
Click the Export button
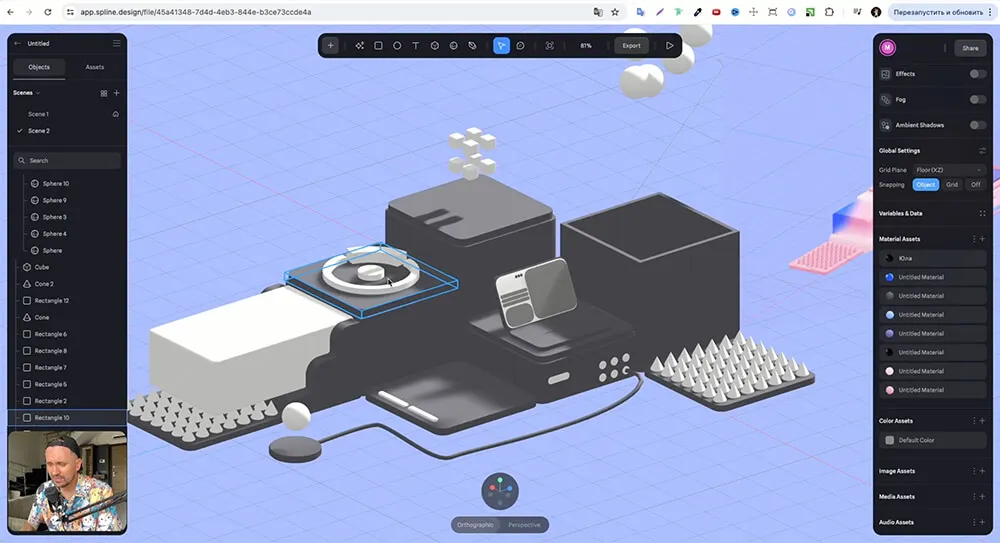click(631, 46)
